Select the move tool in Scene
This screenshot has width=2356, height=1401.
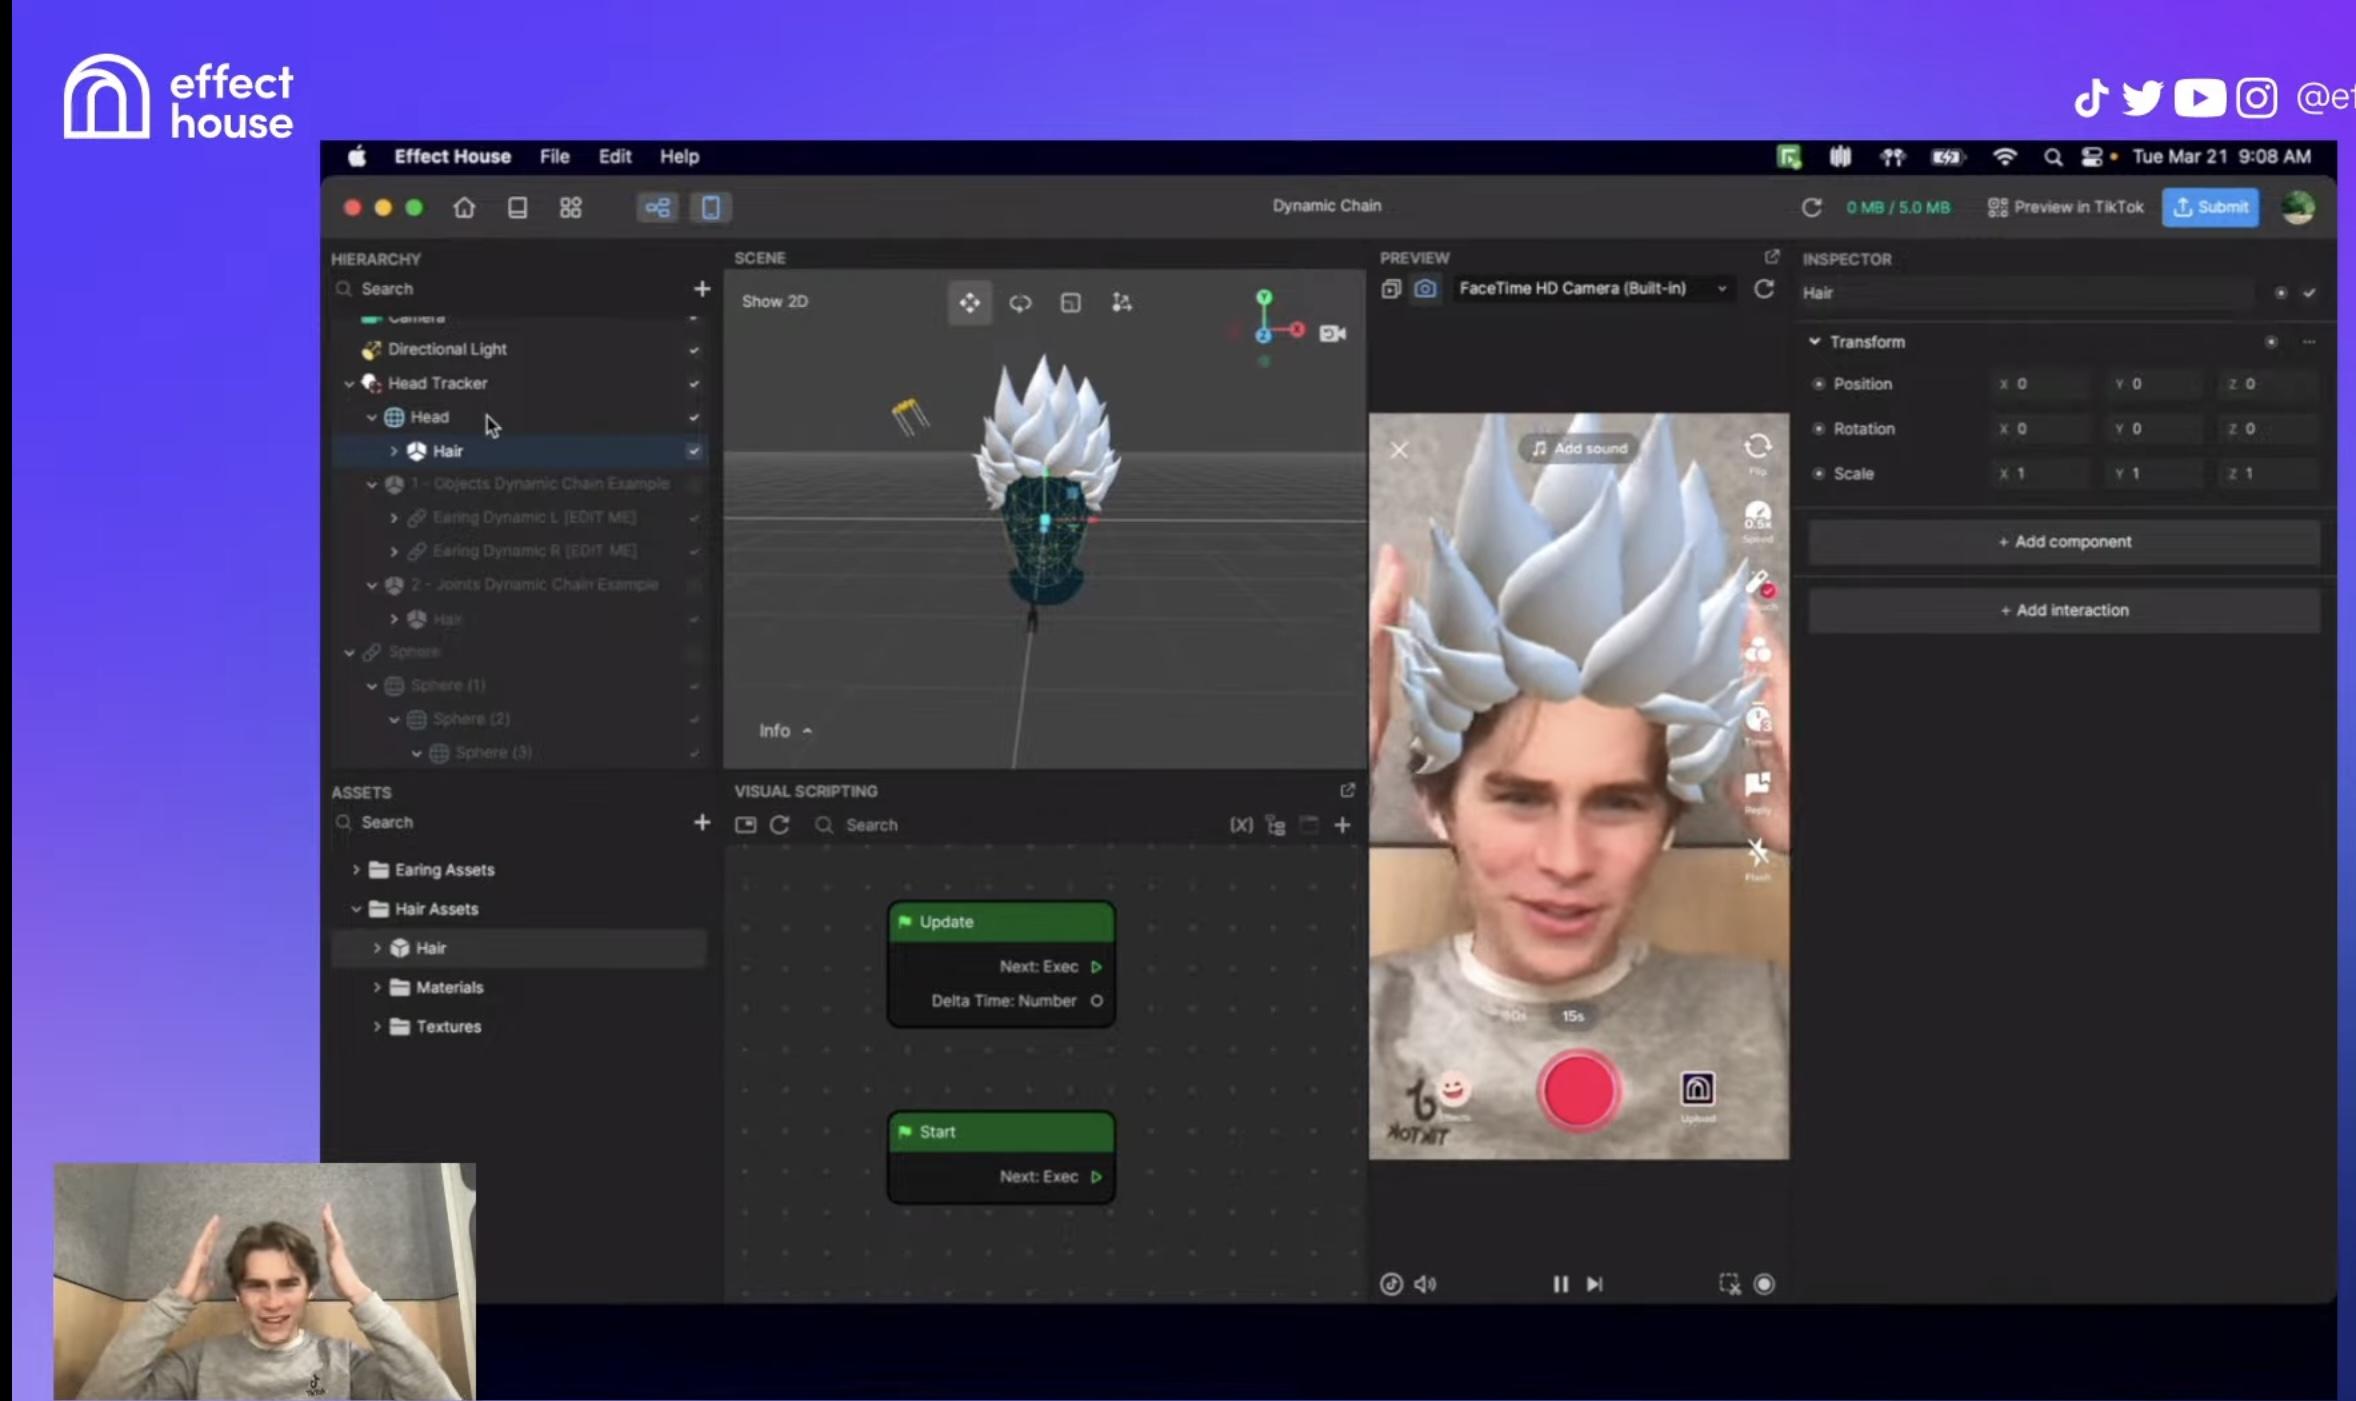click(x=969, y=303)
